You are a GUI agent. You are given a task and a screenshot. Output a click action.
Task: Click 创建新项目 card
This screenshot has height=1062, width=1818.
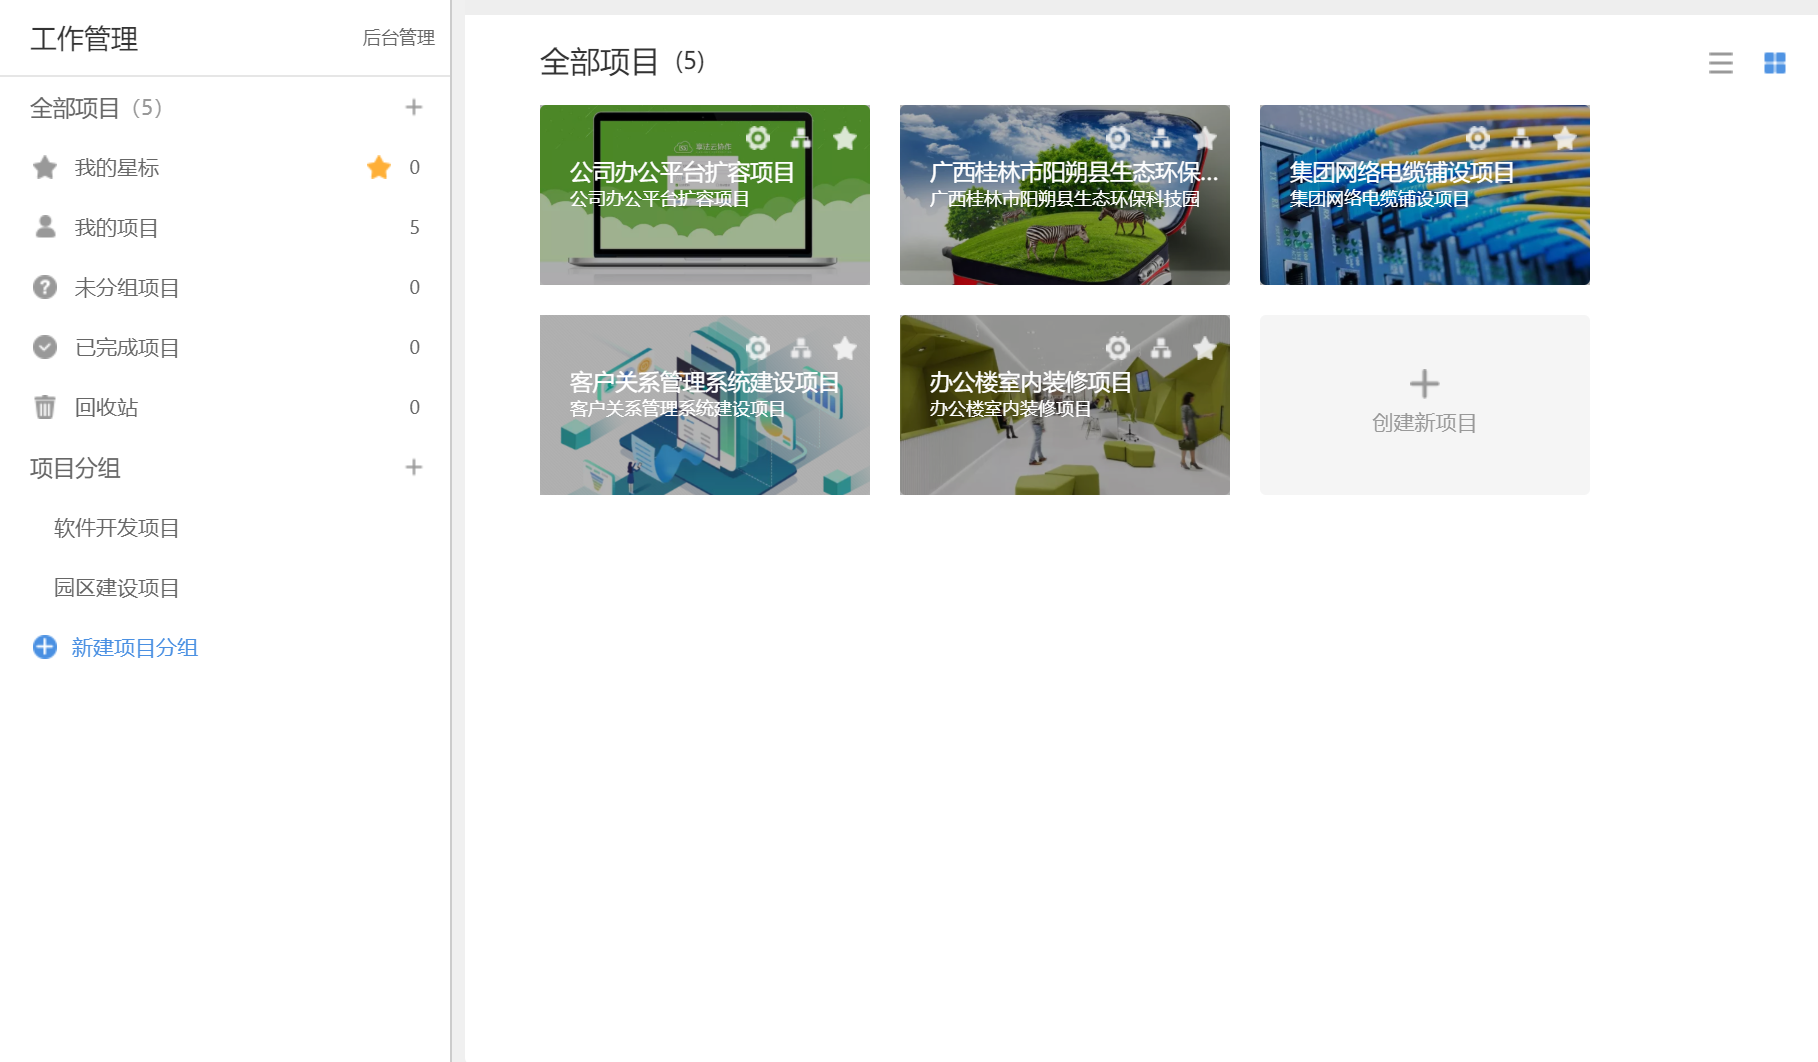(1424, 405)
